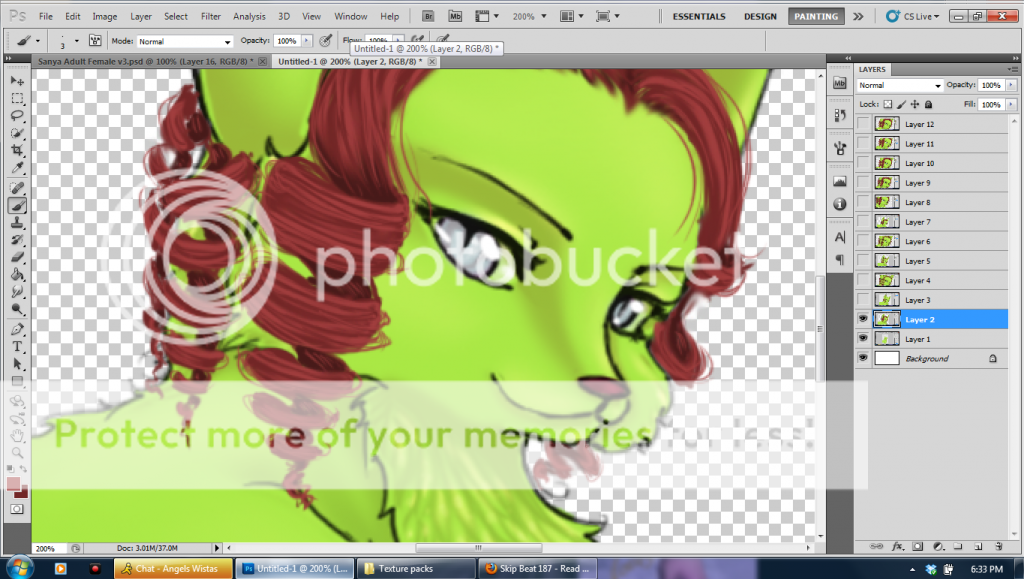Select the Lasso tool
The height and width of the screenshot is (579, 1024).
pyautogui.click(x=17, y=116)
